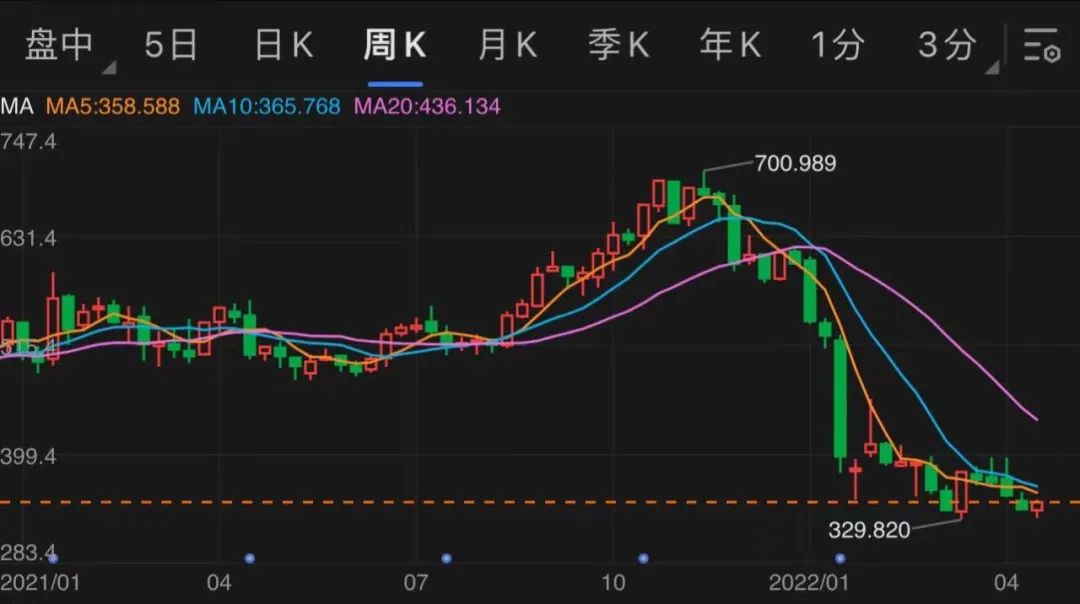Switch to the 5日 chart tab
Screen dimensions: 1080x604
click(x=171, y=46)
